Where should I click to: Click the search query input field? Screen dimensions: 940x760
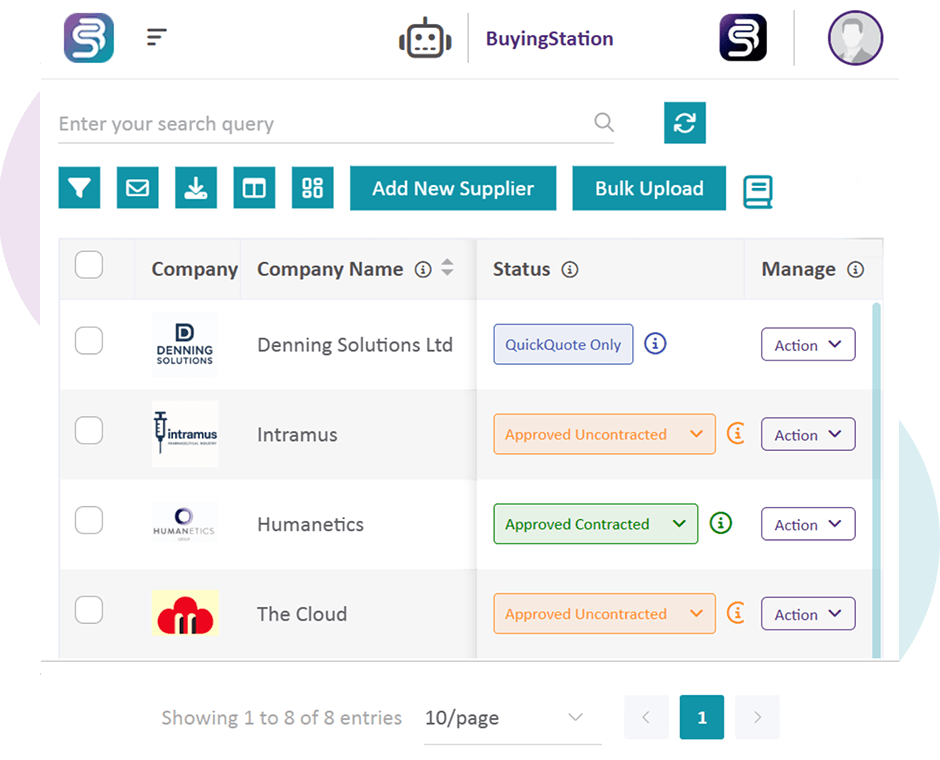[320, 124]
